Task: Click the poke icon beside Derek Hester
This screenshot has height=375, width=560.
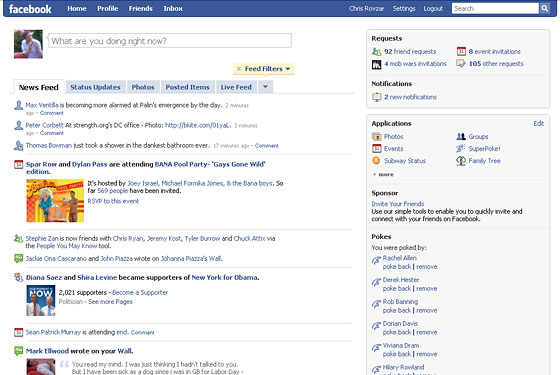Action: (376, 282)
